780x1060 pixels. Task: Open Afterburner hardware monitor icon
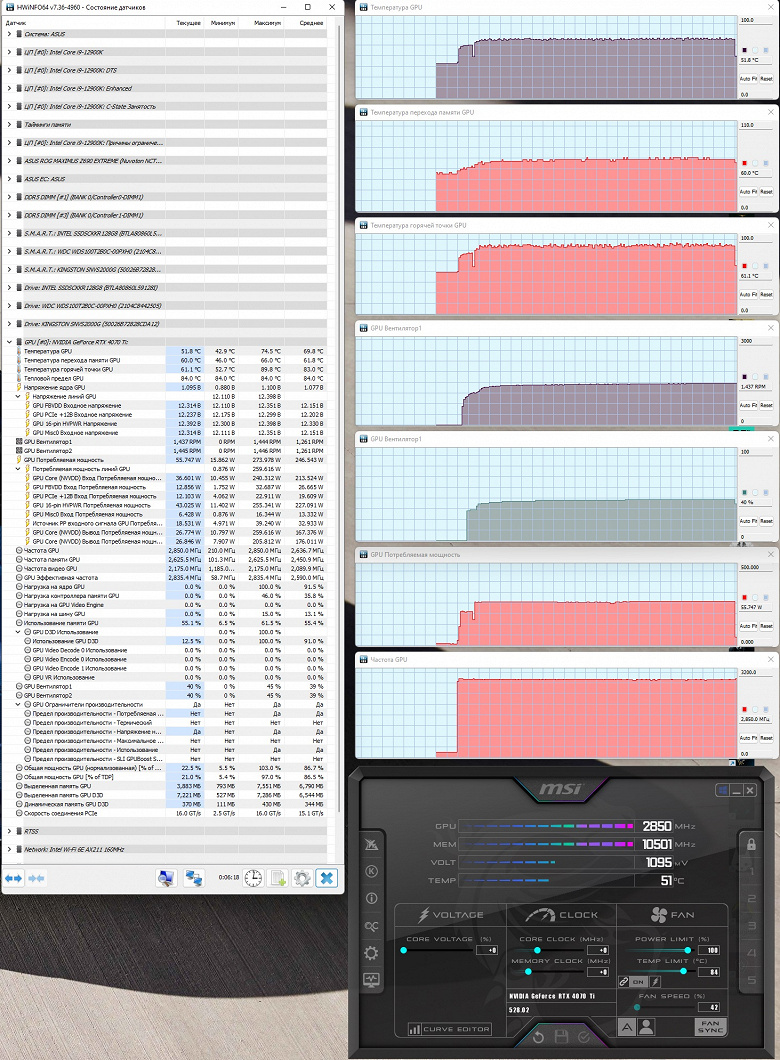pos(371,980)
